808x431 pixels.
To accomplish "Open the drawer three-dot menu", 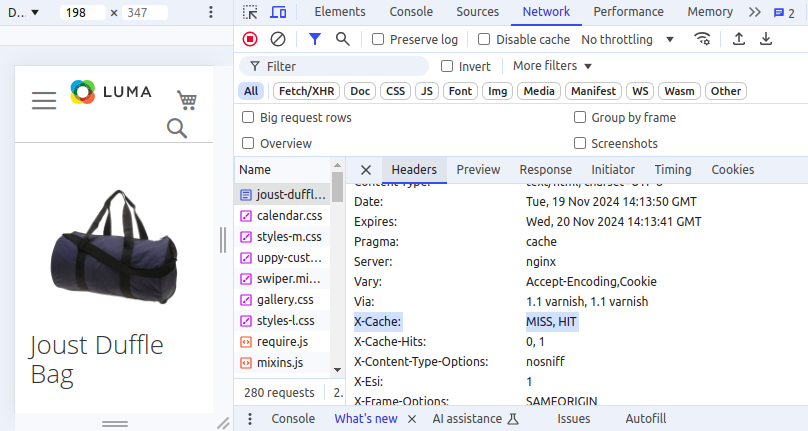I will pos(250,419).
